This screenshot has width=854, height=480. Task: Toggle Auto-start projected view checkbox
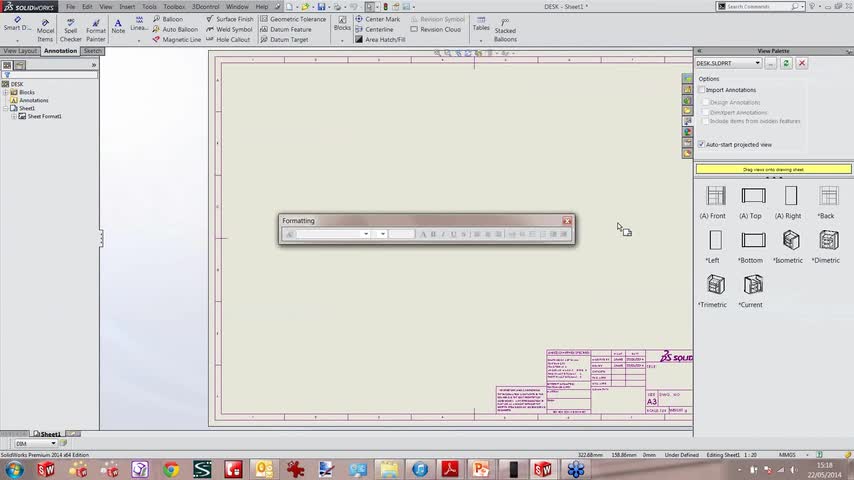point(702,144)
